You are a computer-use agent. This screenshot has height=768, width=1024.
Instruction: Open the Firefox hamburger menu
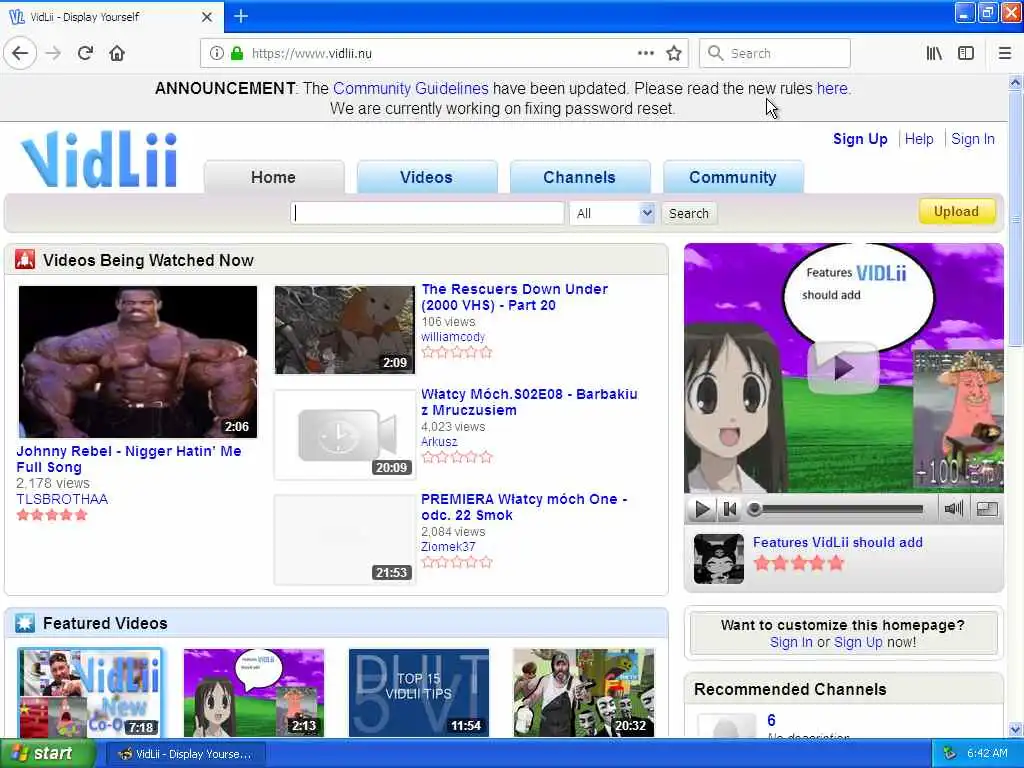pos(1005,53)
